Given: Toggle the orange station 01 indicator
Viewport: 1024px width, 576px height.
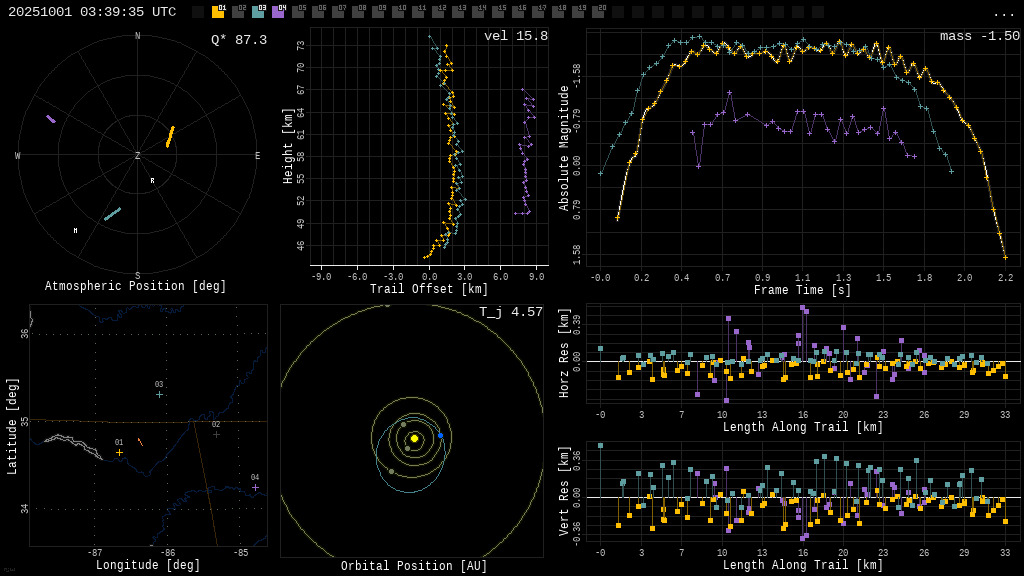Looking at the screenshot, I should click(x=218, y=12).
